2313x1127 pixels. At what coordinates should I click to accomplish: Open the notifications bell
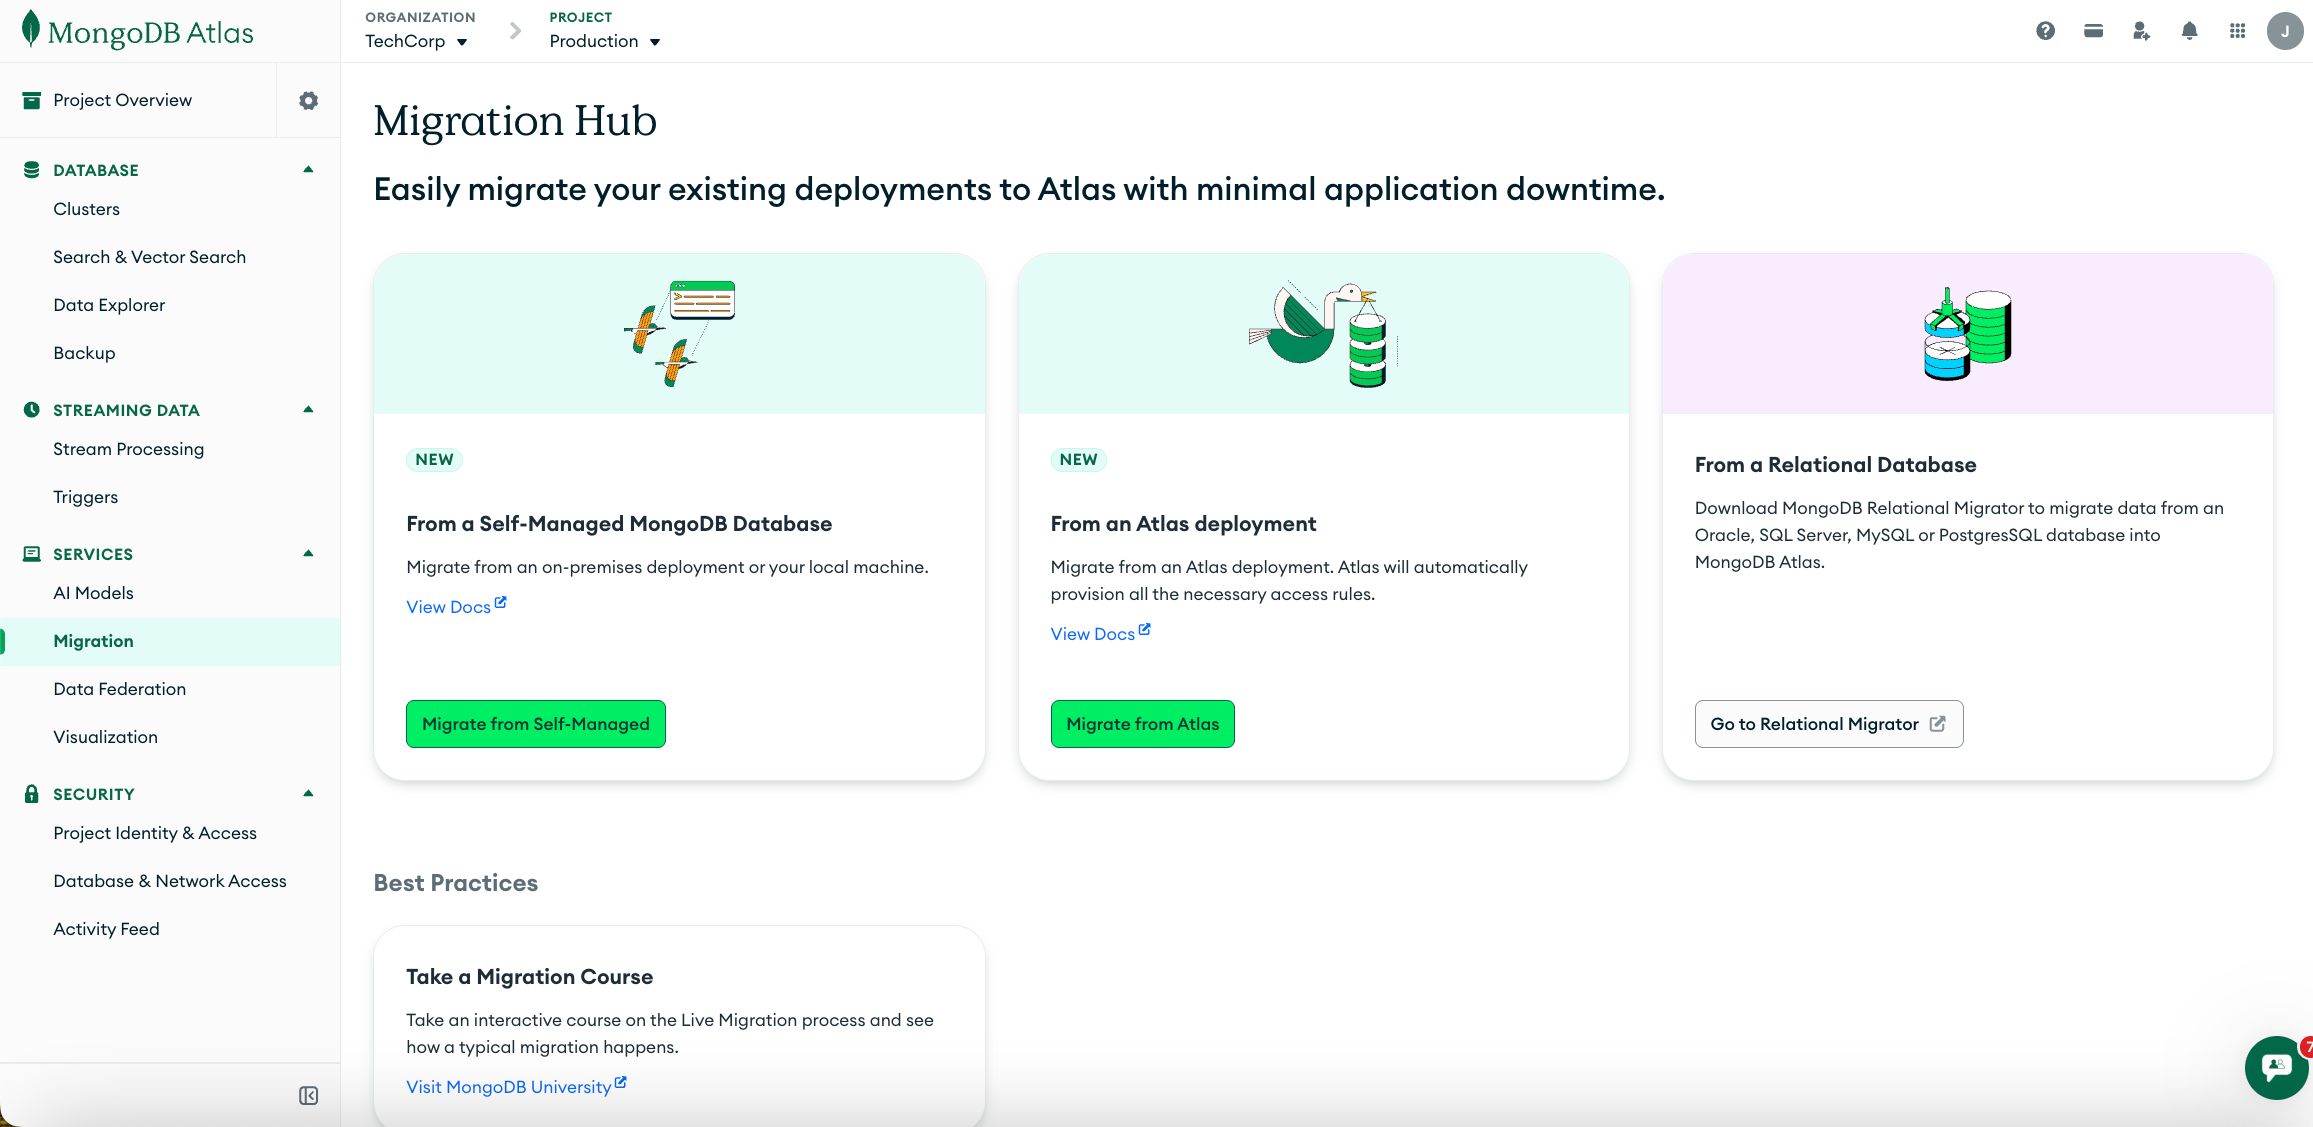pyautogui.click(x=2189, y=31)
